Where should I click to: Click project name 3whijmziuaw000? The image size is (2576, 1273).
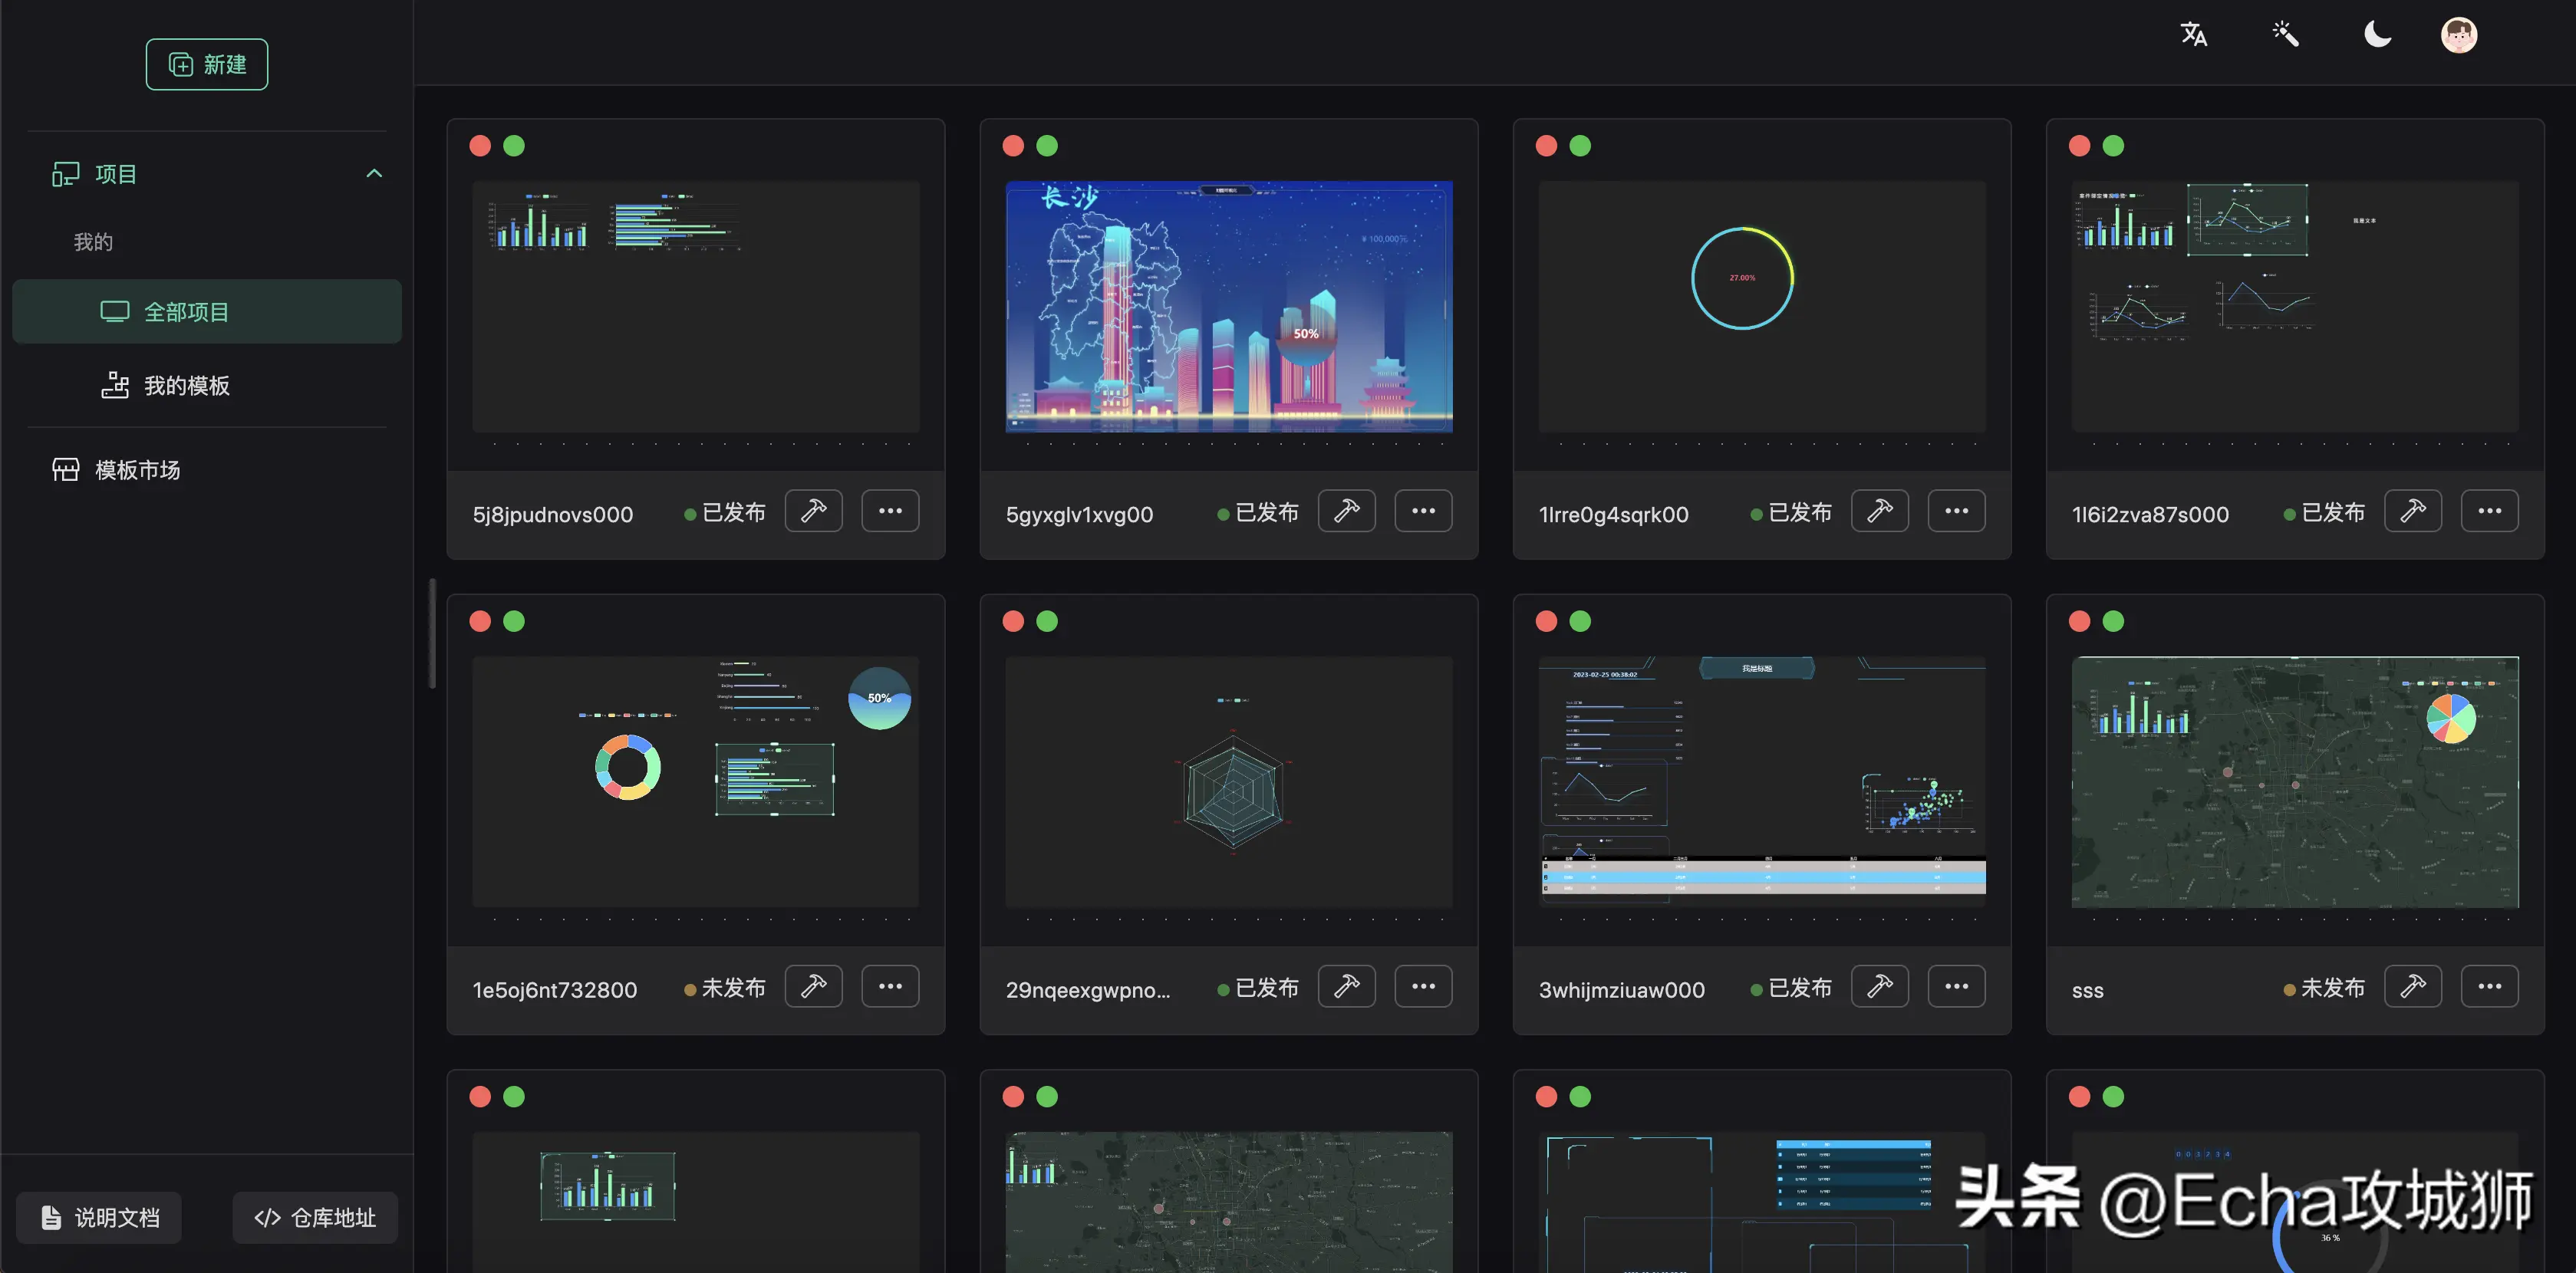tap(1621, 990)
